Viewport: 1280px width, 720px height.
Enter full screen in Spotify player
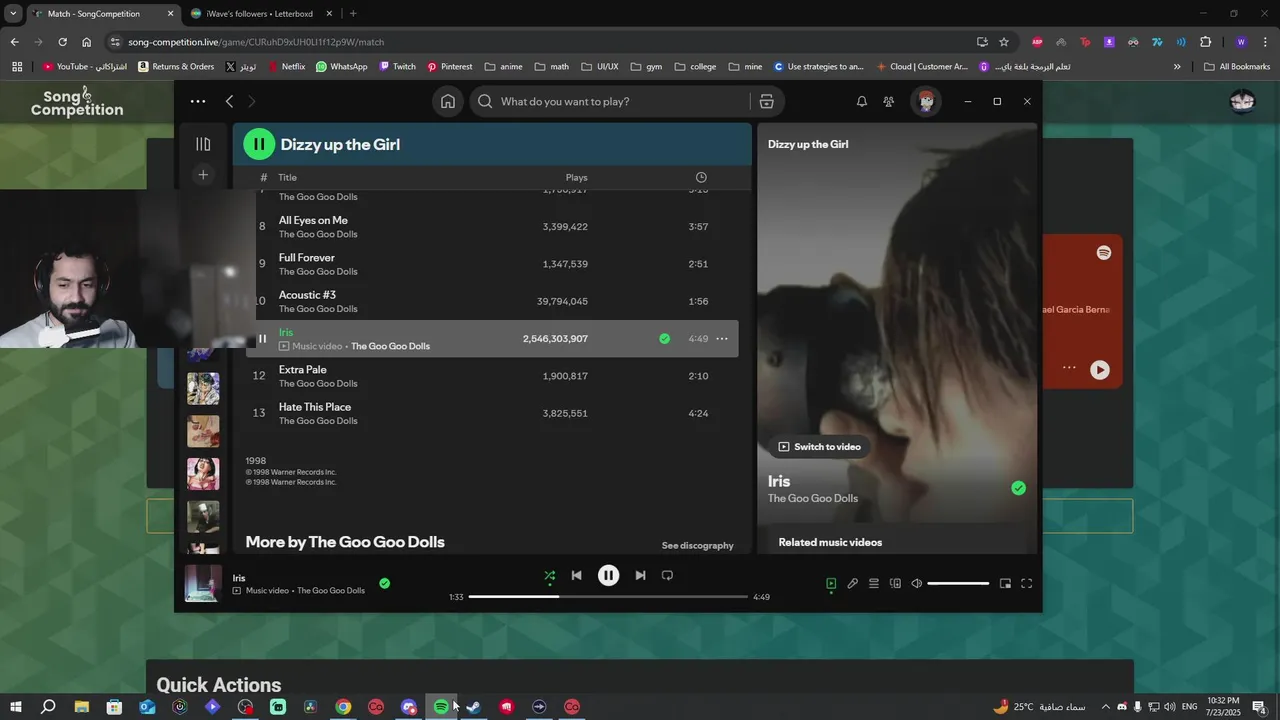point(1026,583)
